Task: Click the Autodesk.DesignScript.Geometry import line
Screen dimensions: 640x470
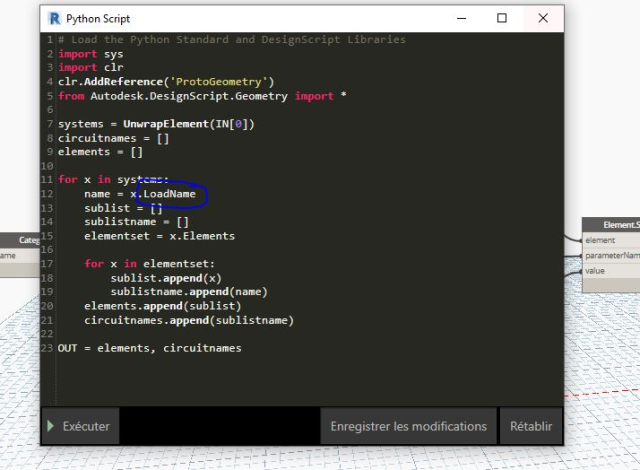Action: click(202, 96)
